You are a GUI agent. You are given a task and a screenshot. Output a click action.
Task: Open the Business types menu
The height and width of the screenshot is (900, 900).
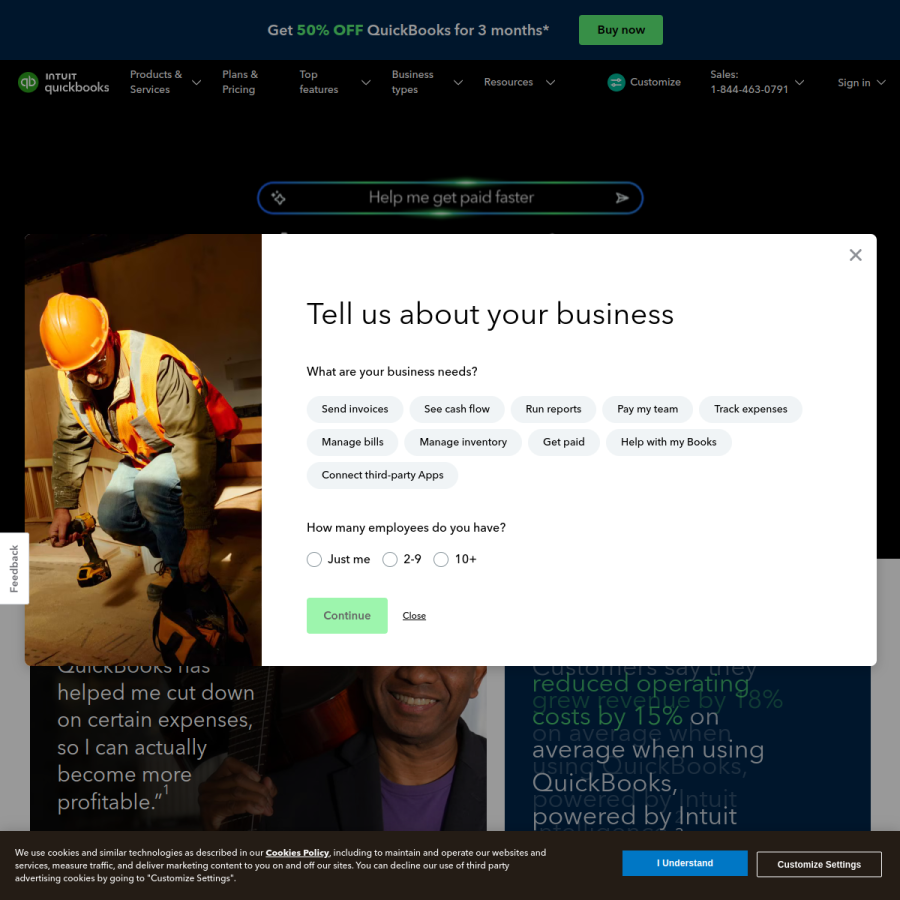click(x=413, y=82)
